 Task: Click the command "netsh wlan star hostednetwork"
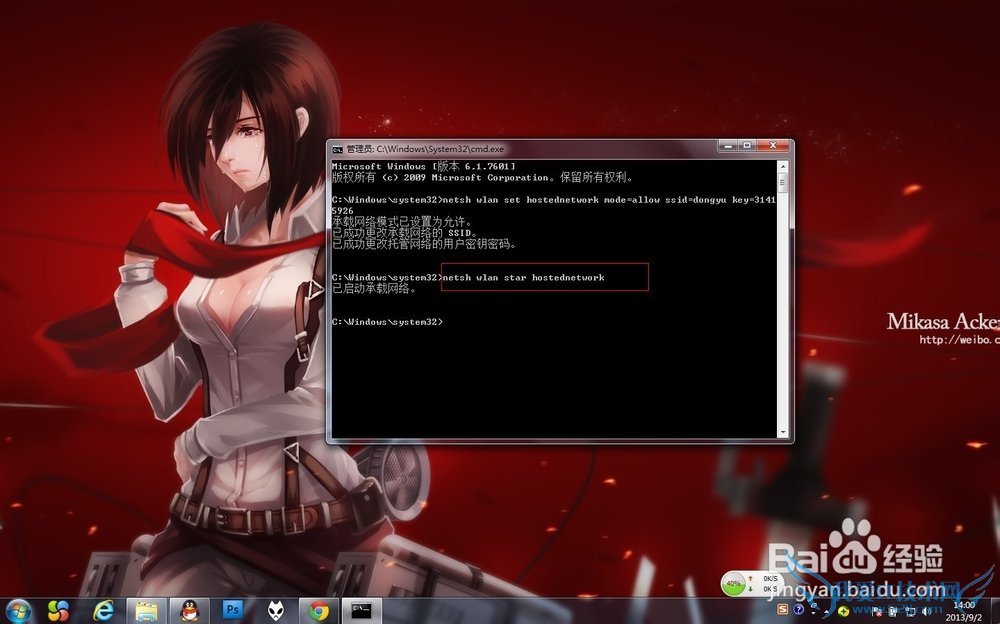point(523,278)
